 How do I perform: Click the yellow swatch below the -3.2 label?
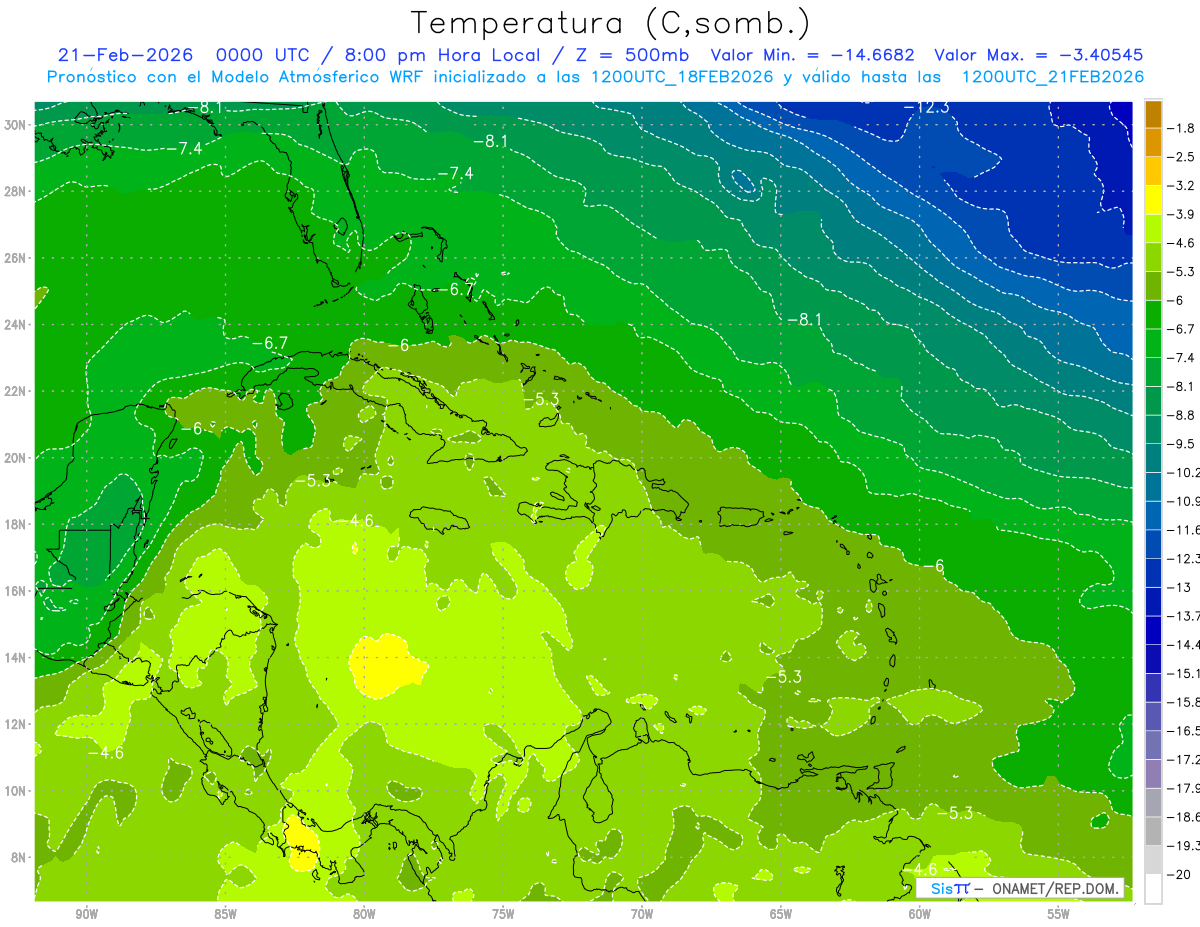pyautogui.click(x=1153, y=200)
